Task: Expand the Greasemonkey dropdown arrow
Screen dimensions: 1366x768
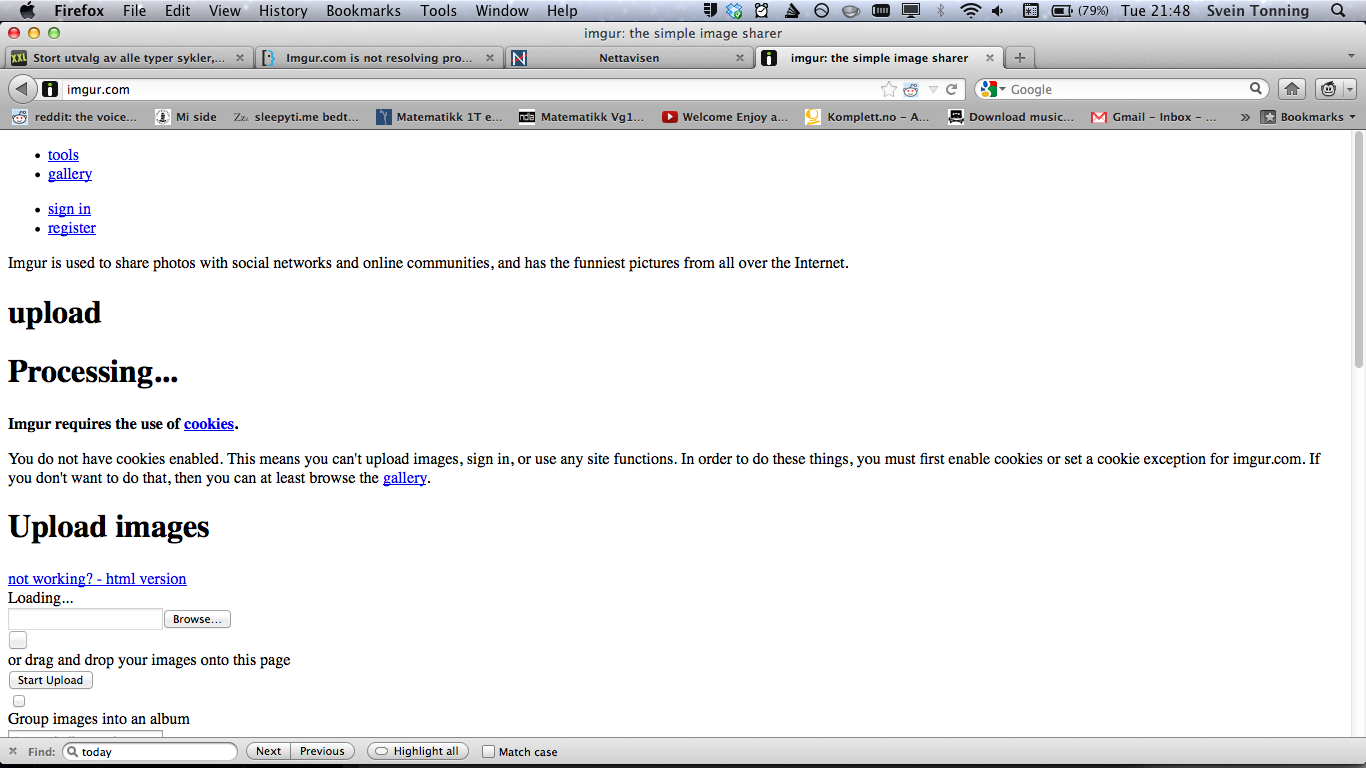Action: click(x=1348, y=90)
